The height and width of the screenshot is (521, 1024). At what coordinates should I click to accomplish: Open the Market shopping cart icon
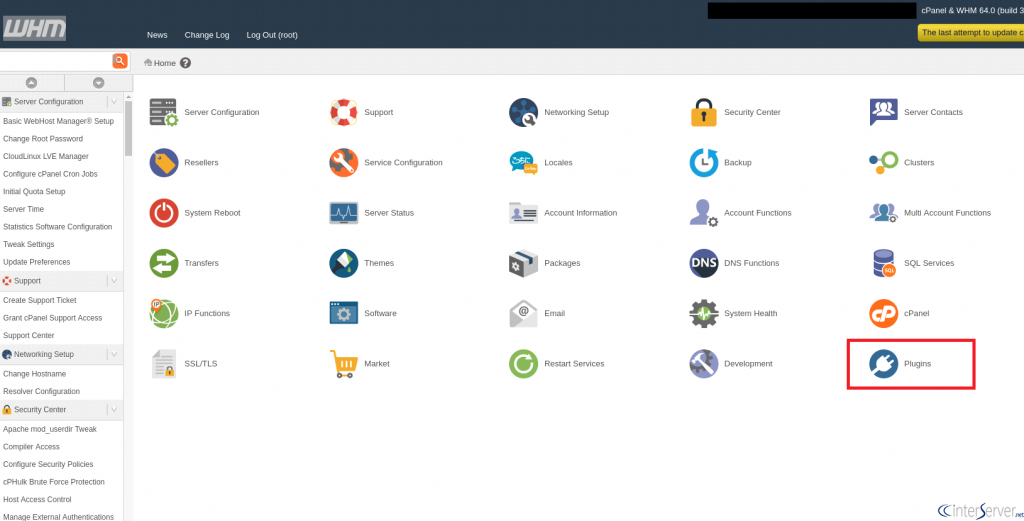coord(344,364)
